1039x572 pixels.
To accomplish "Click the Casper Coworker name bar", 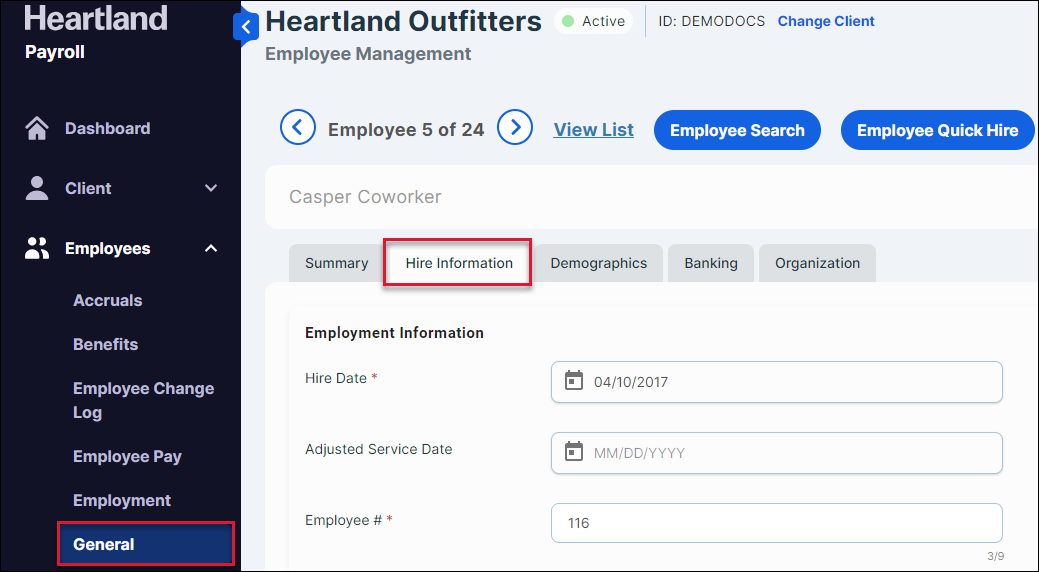I will pyautogui.click(x=651, y=197).
